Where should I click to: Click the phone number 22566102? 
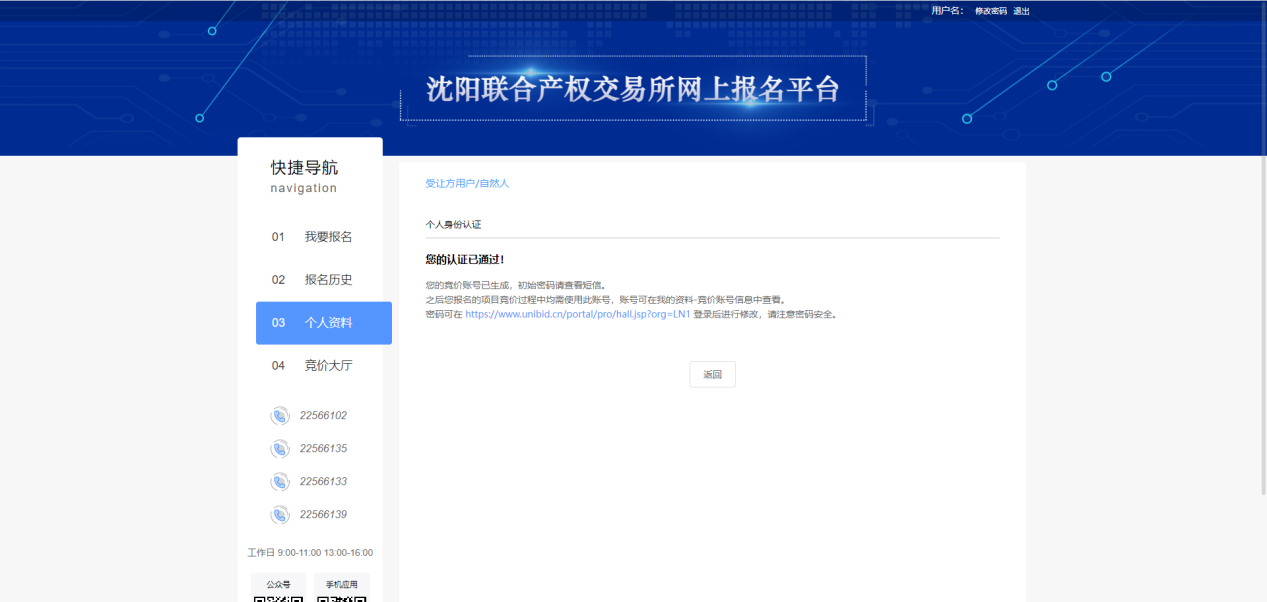click(323, 416)
